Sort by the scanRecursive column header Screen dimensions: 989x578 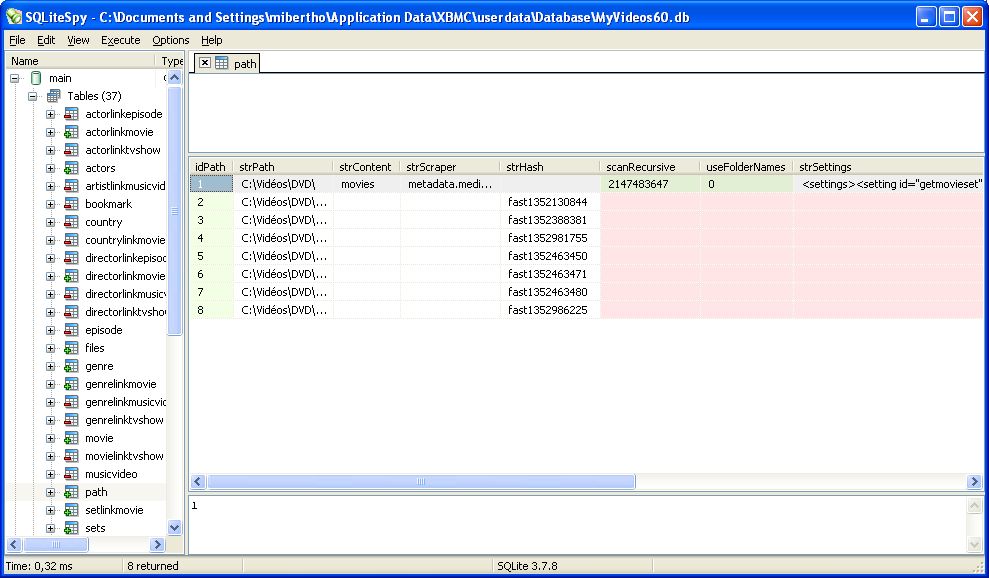650,167
